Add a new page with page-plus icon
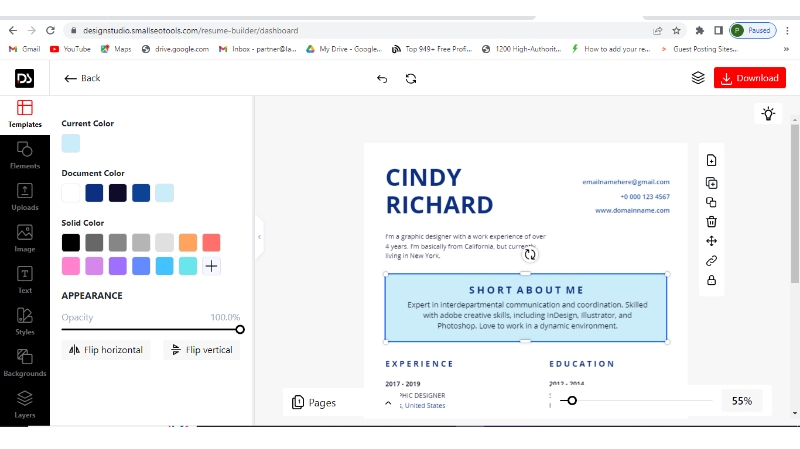The height and width of the screenshot is (449, 800). click(x=711, y=161)
